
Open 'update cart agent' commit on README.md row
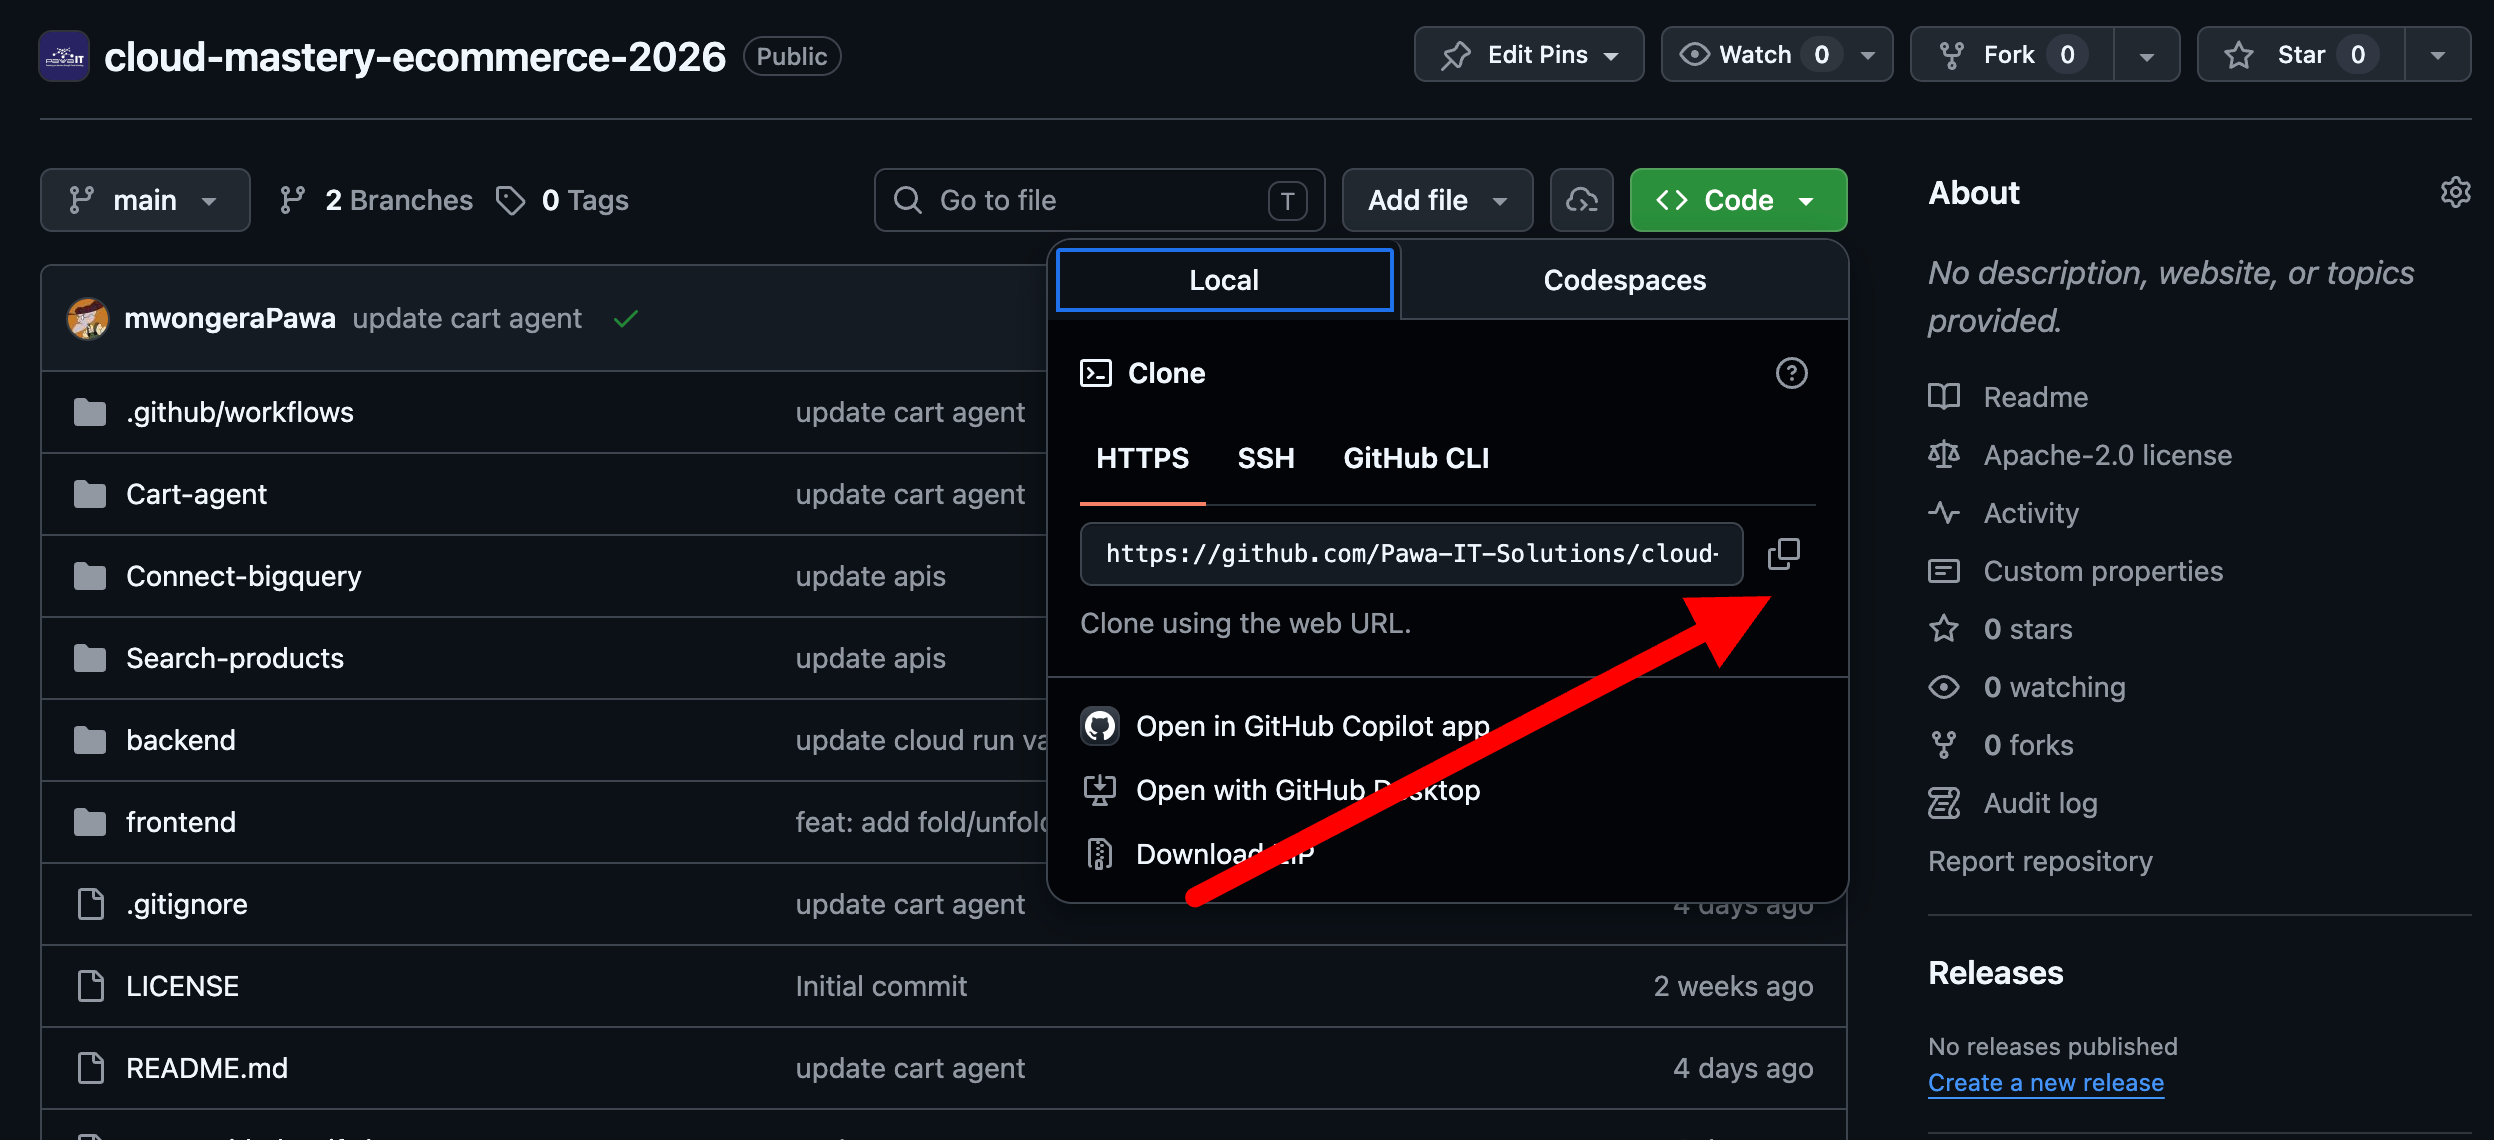click(910, 1068)
